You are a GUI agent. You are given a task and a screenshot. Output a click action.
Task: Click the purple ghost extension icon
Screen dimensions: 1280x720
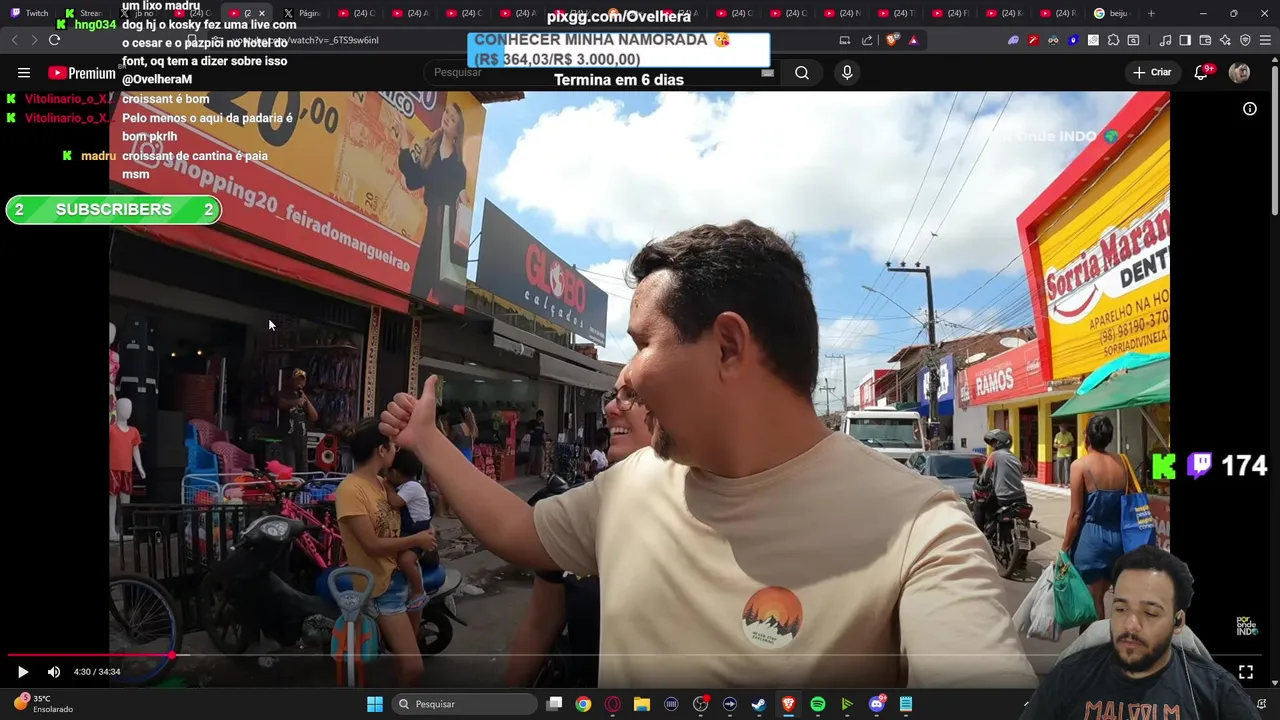[x=1013, y=40]
